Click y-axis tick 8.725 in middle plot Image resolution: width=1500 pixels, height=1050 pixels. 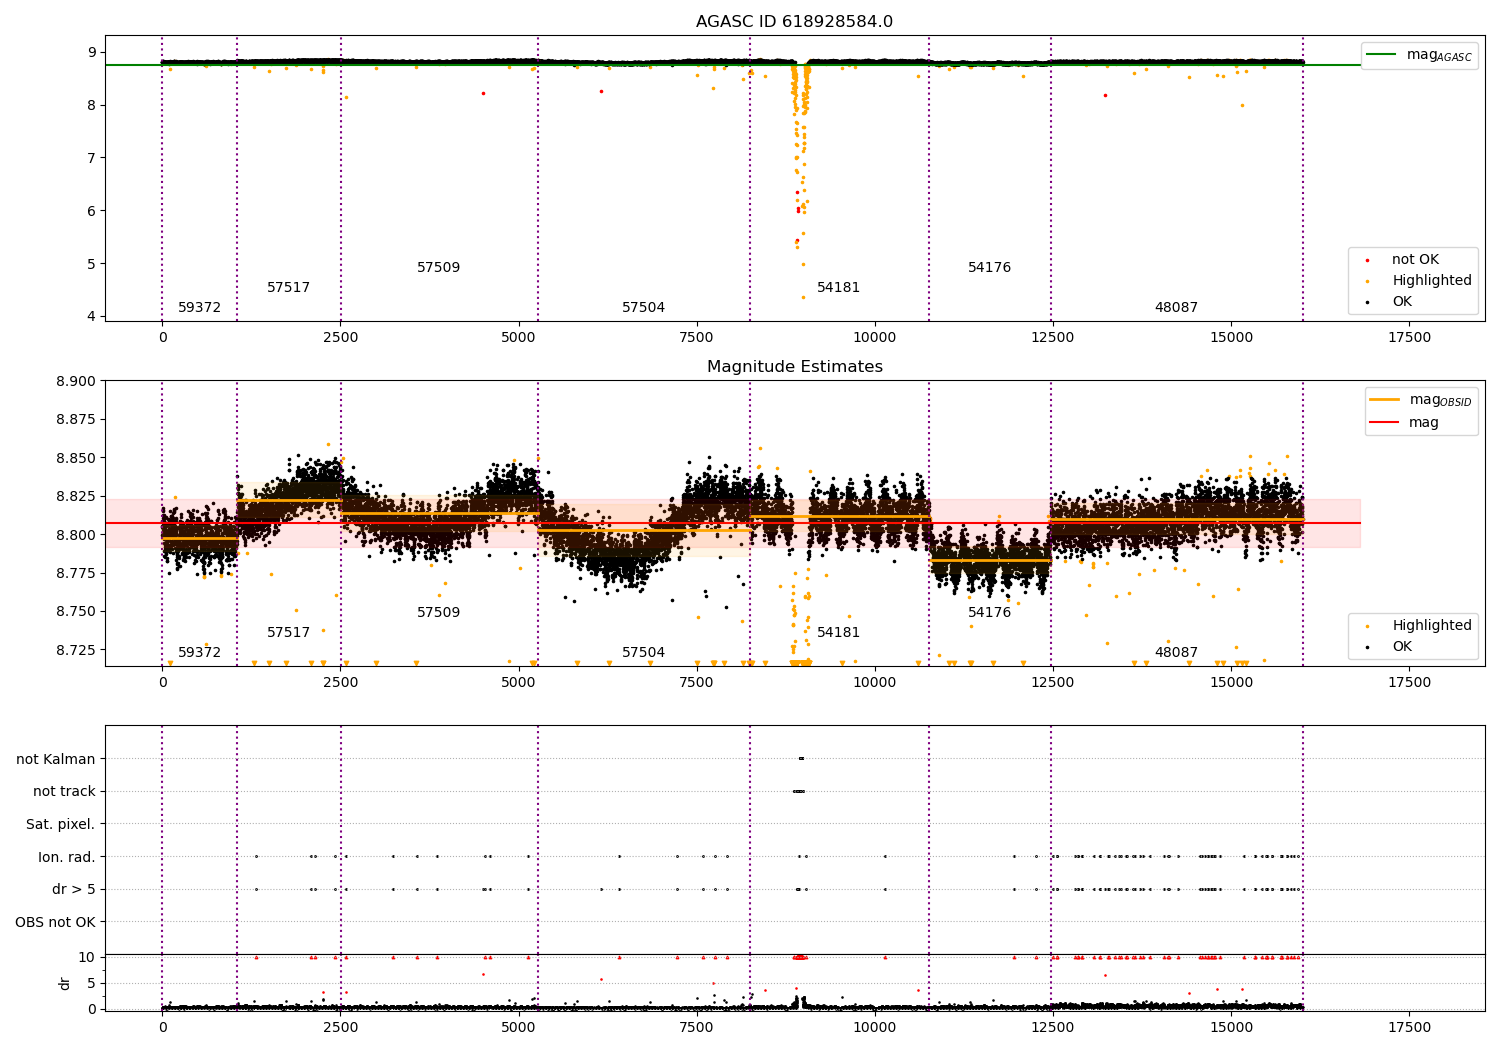coord(76,650)
